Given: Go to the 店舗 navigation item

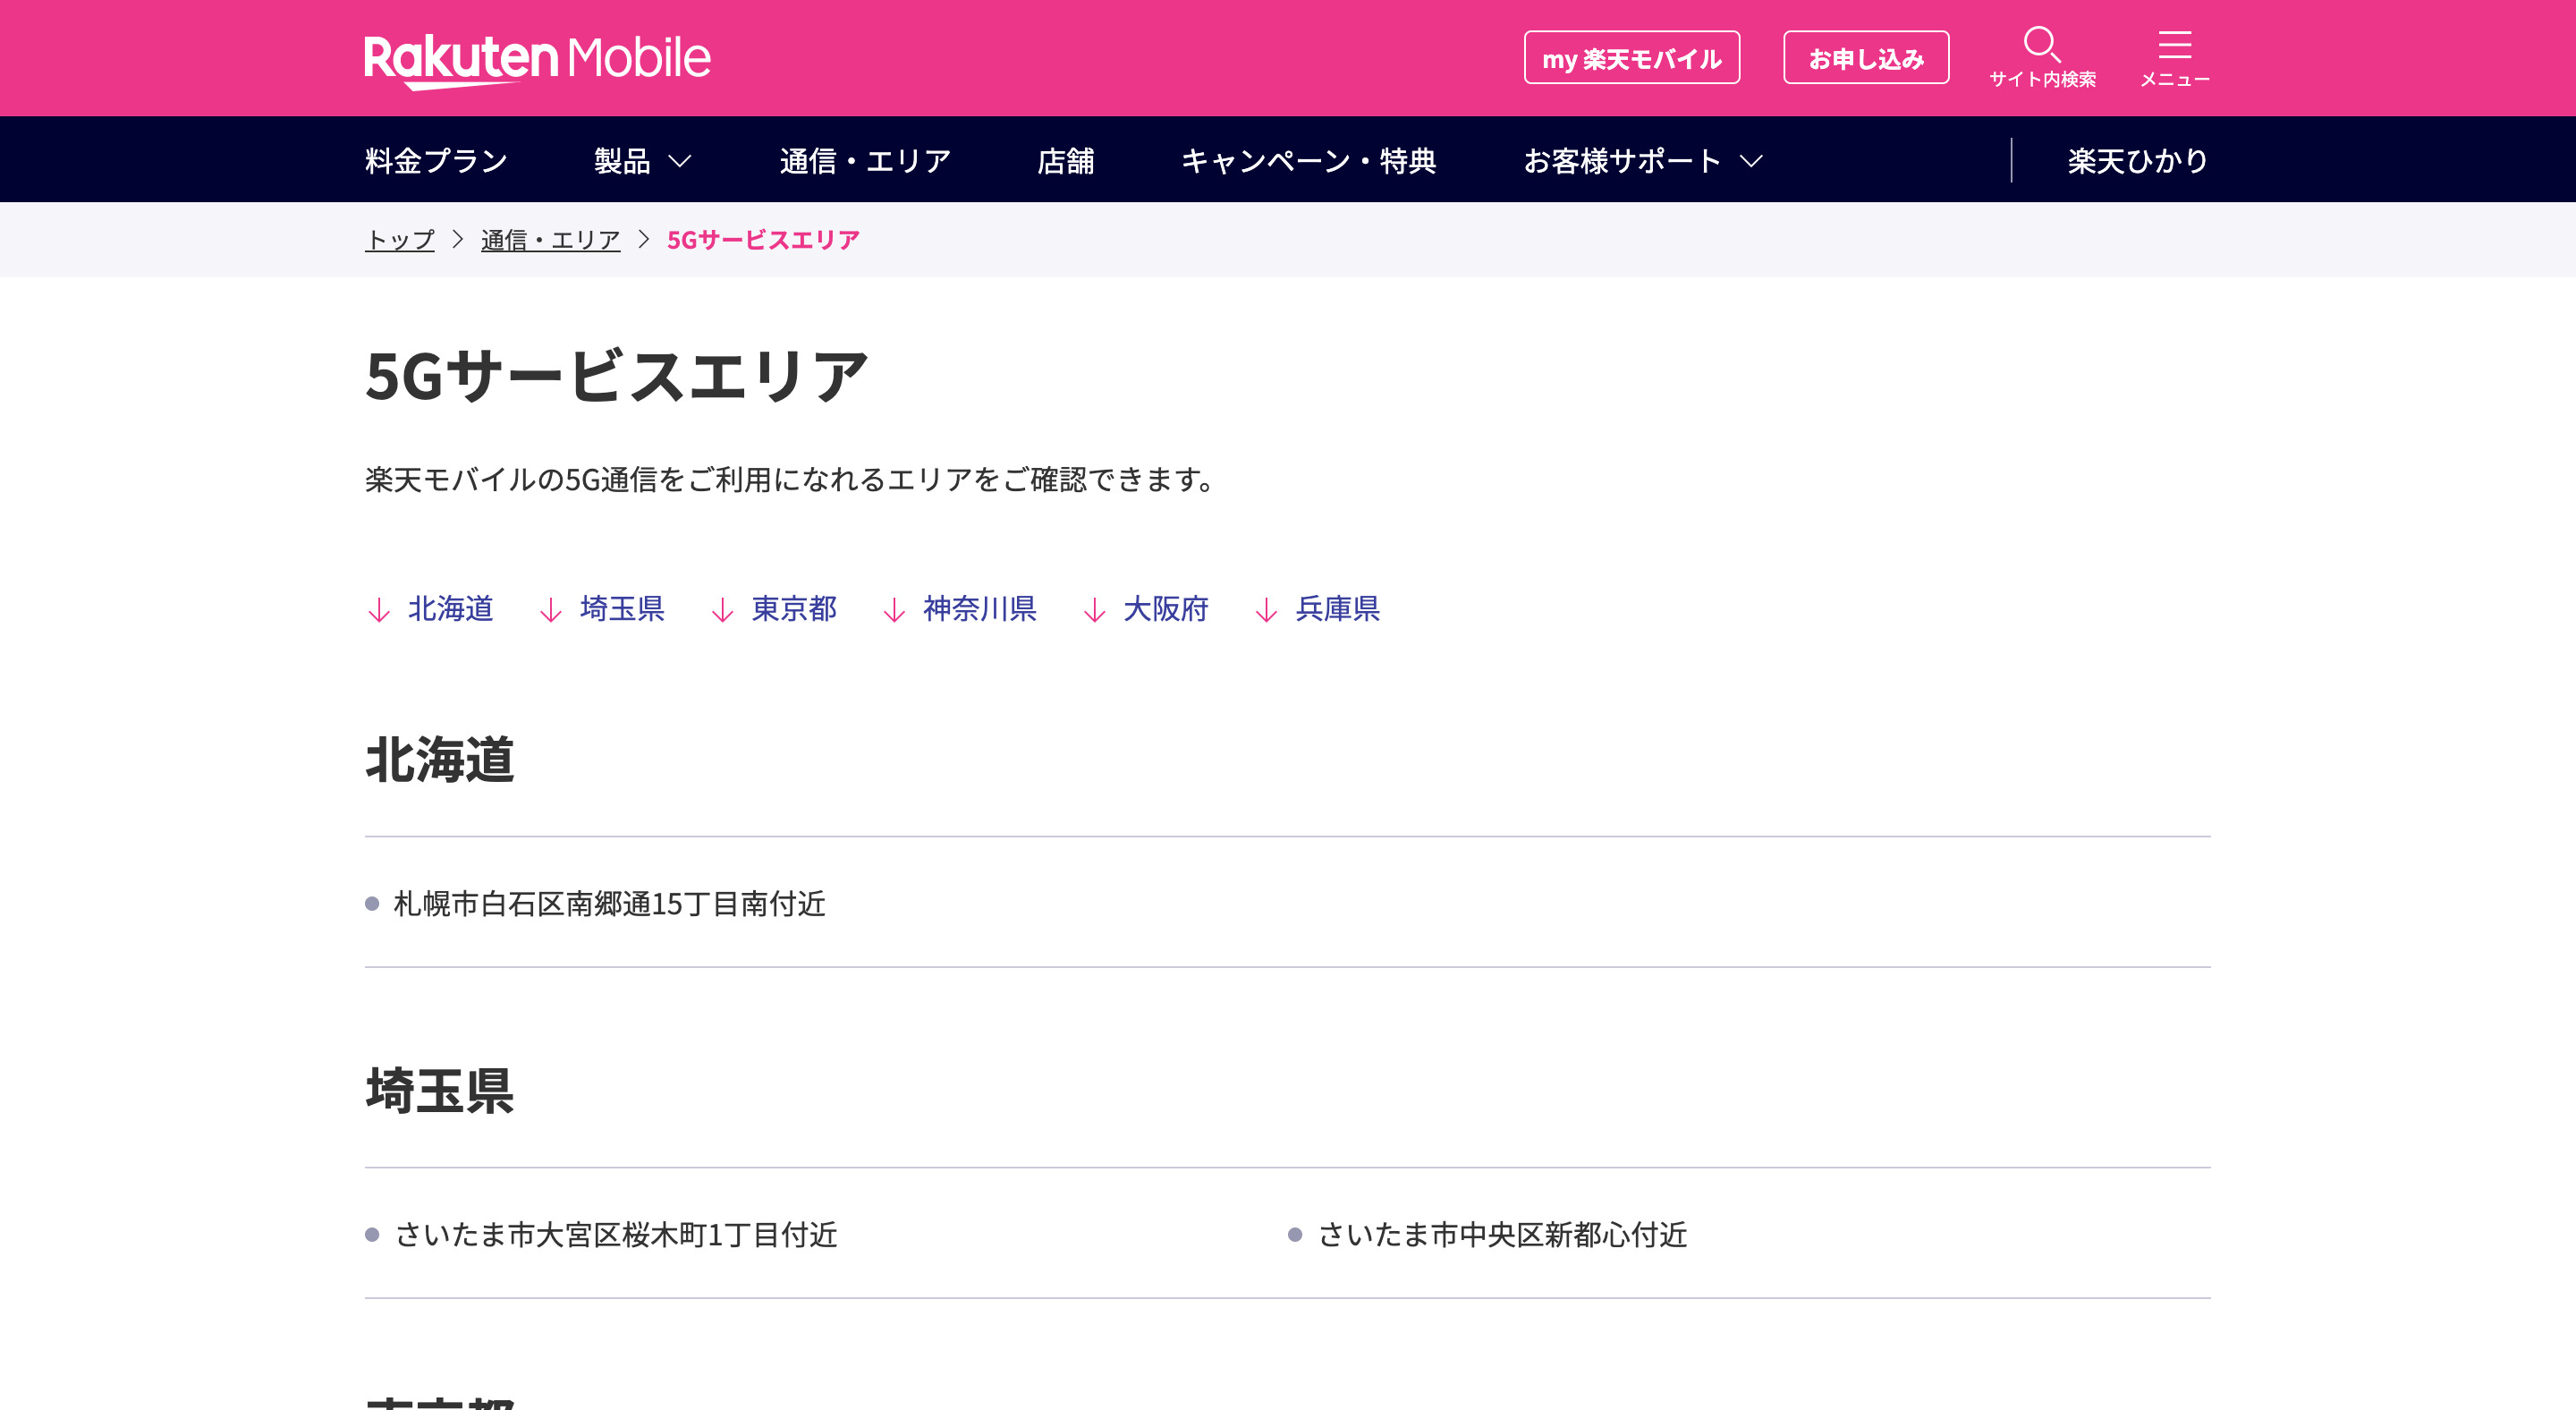Looking at the screenshot, I should pos(1065,161).
